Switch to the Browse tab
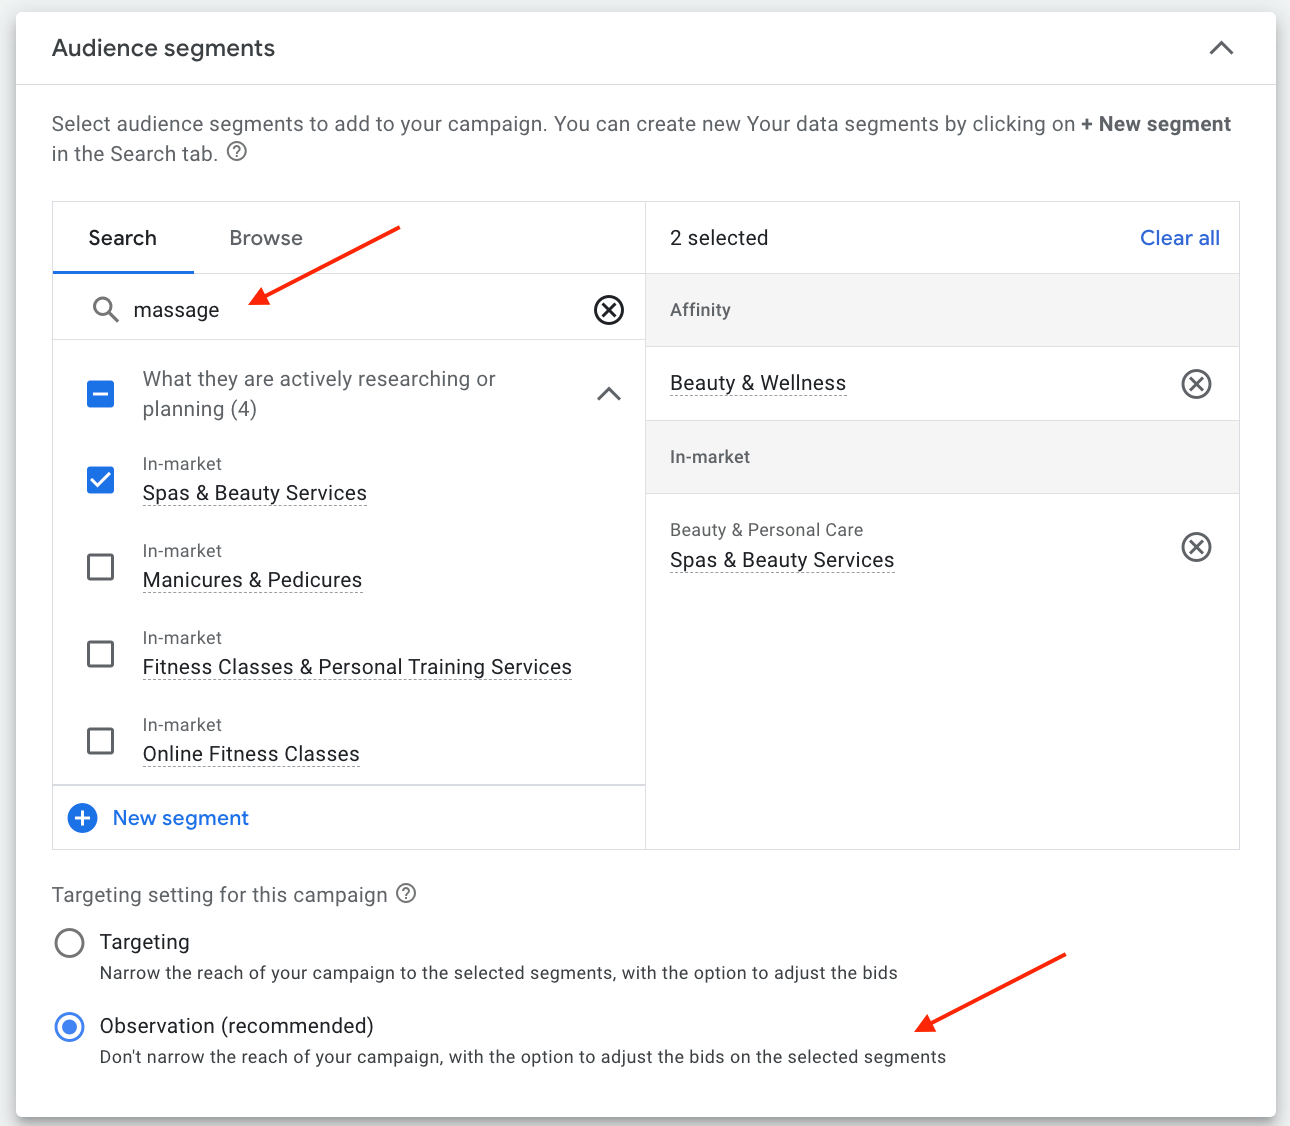 pyautogui.click(x=266, y=238)
